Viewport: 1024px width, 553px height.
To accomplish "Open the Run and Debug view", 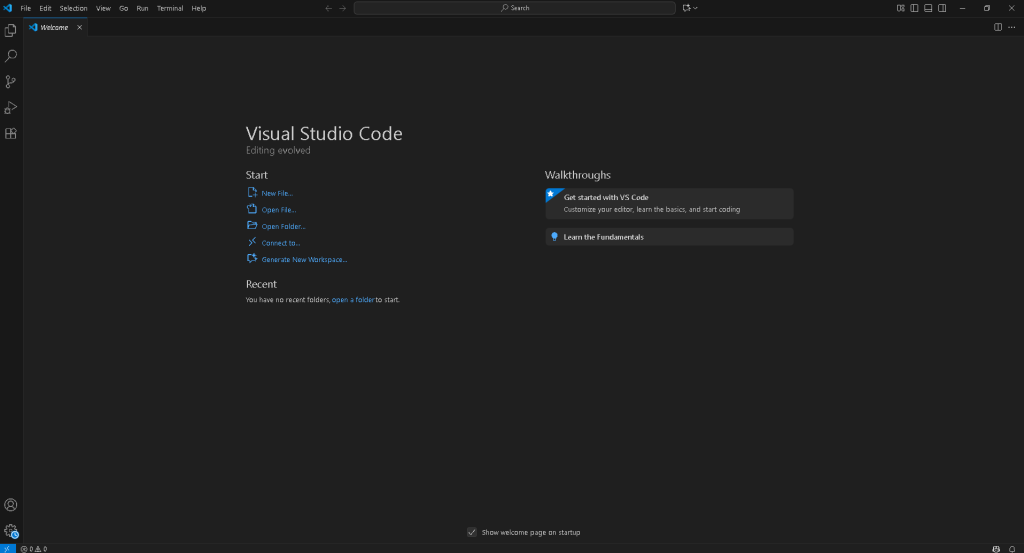I will click(x=11, y=108).
